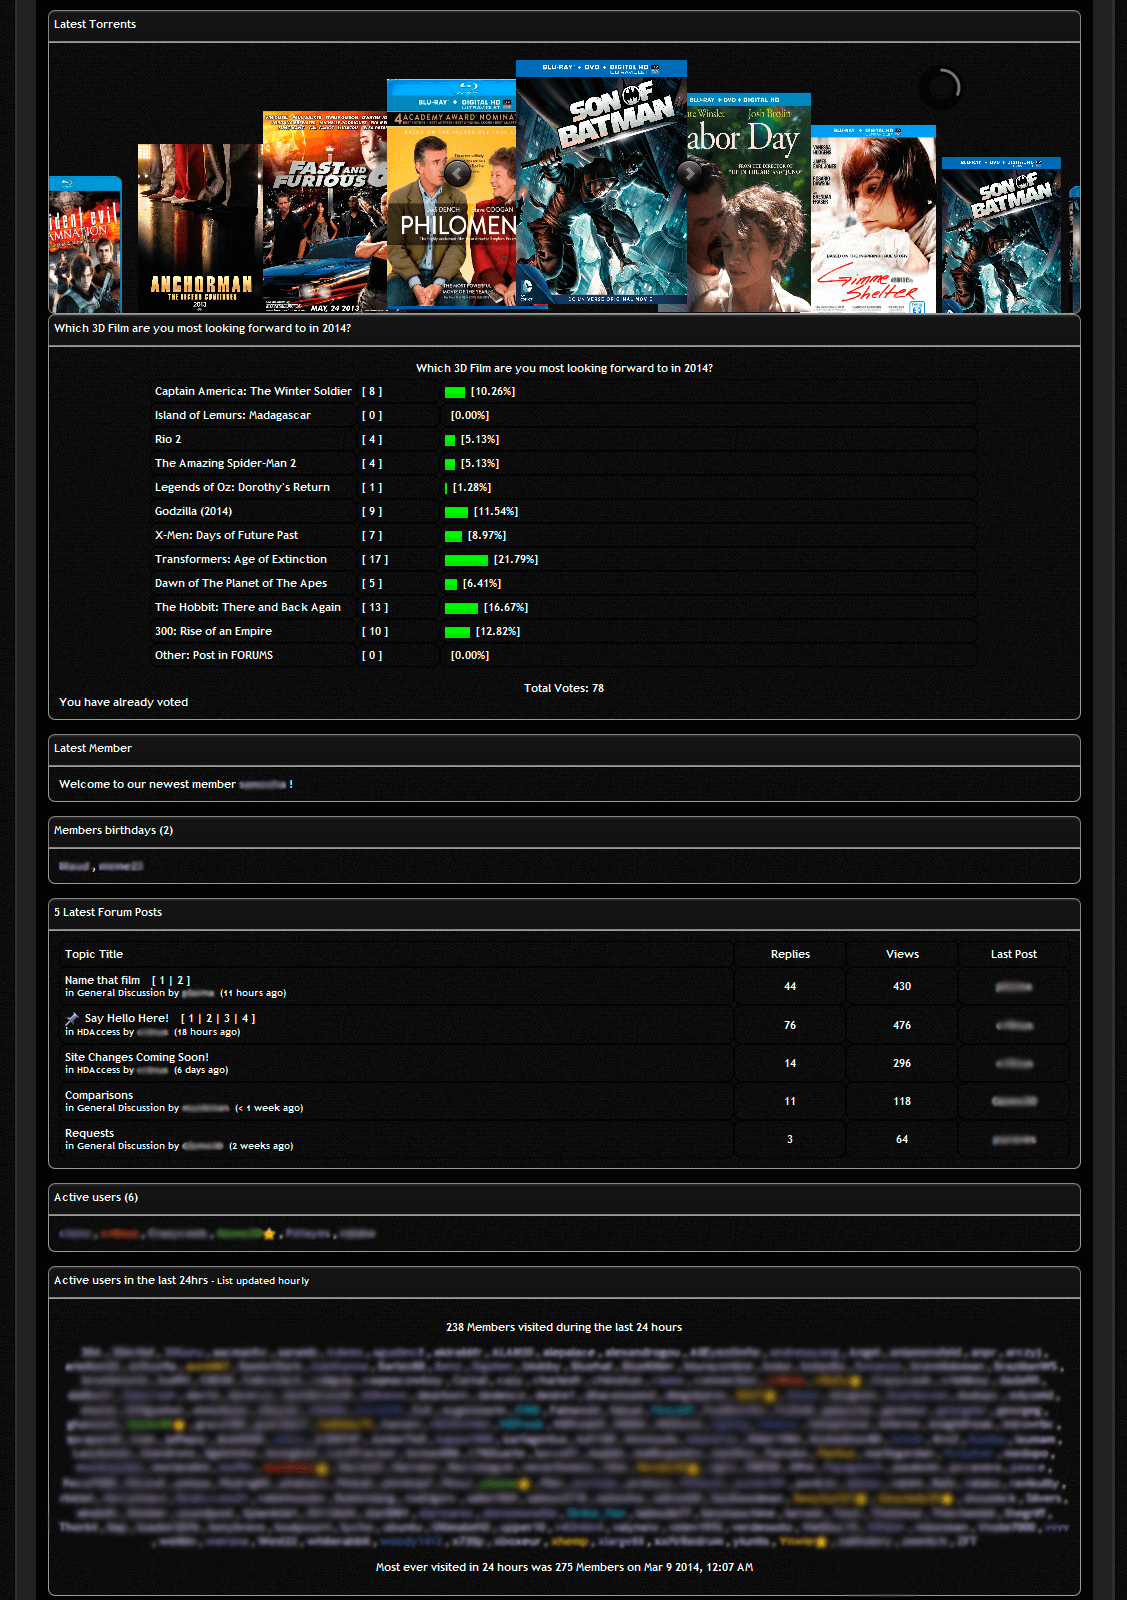The image size is (1127, 1600).
Task: Click the Rio 2 poll option
Action: click(x=168, y=439)
